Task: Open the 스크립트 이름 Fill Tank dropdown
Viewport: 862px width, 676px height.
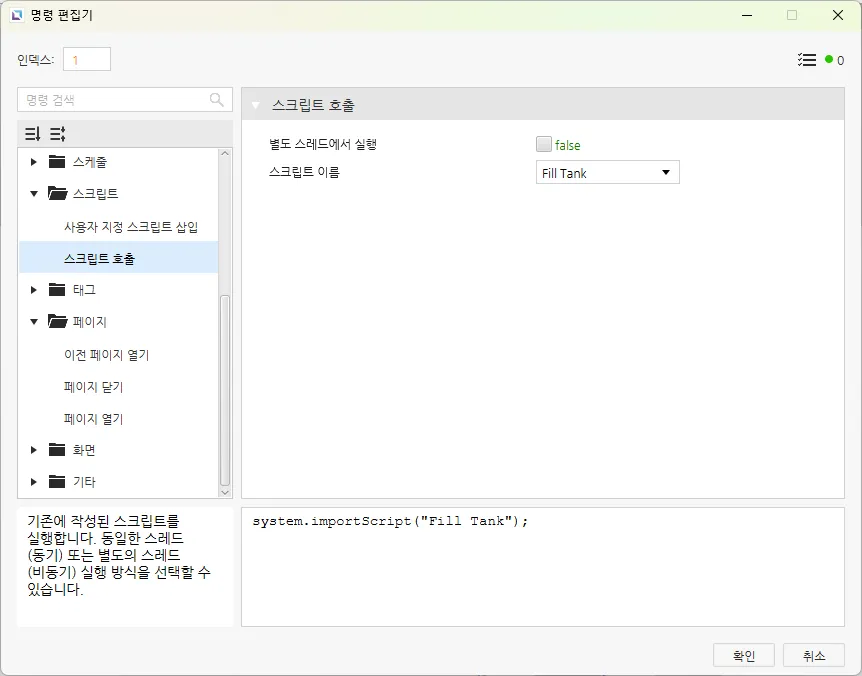Action: [608, 173]
